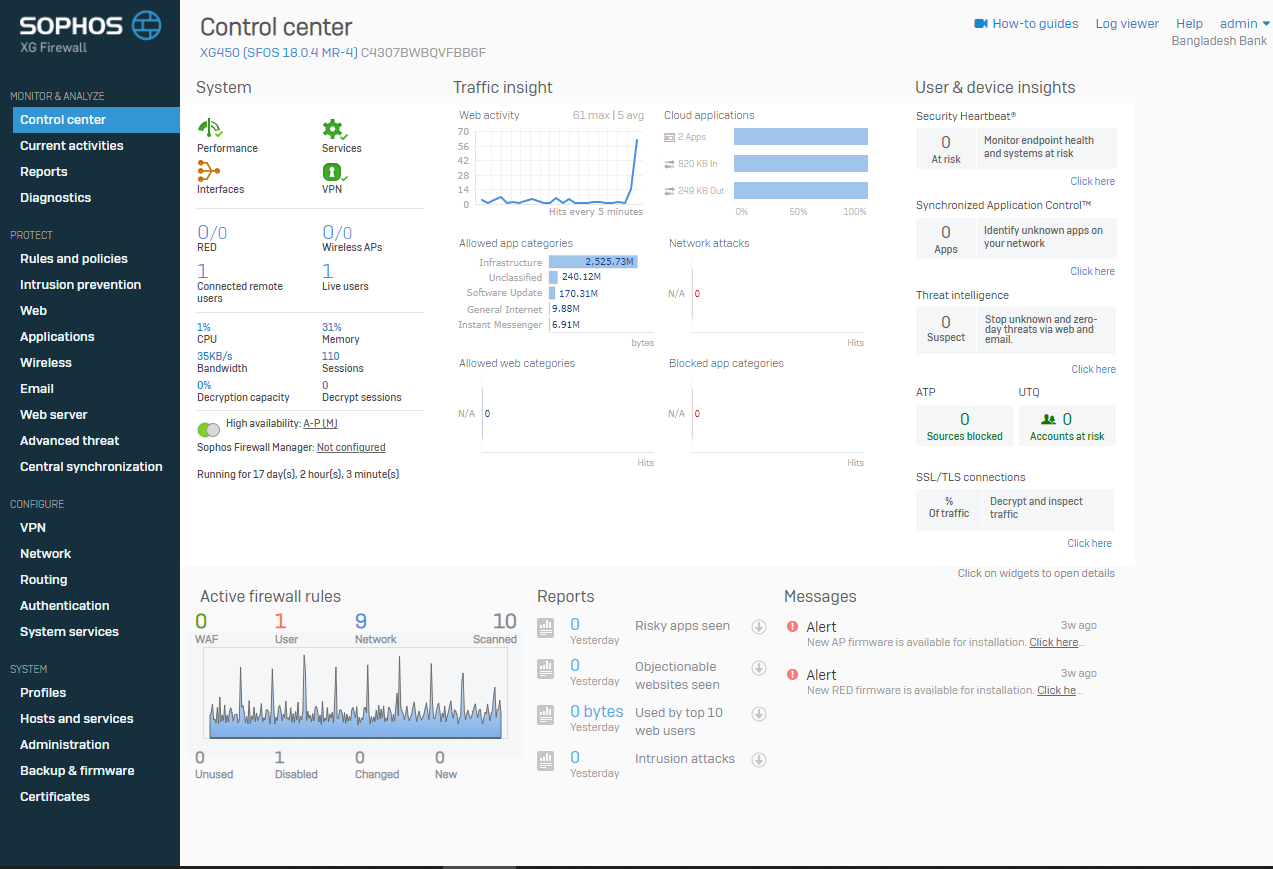Download the Intrusion attacks report
This screenshot has height=869, width=1273.
click(x=759, y=760)
